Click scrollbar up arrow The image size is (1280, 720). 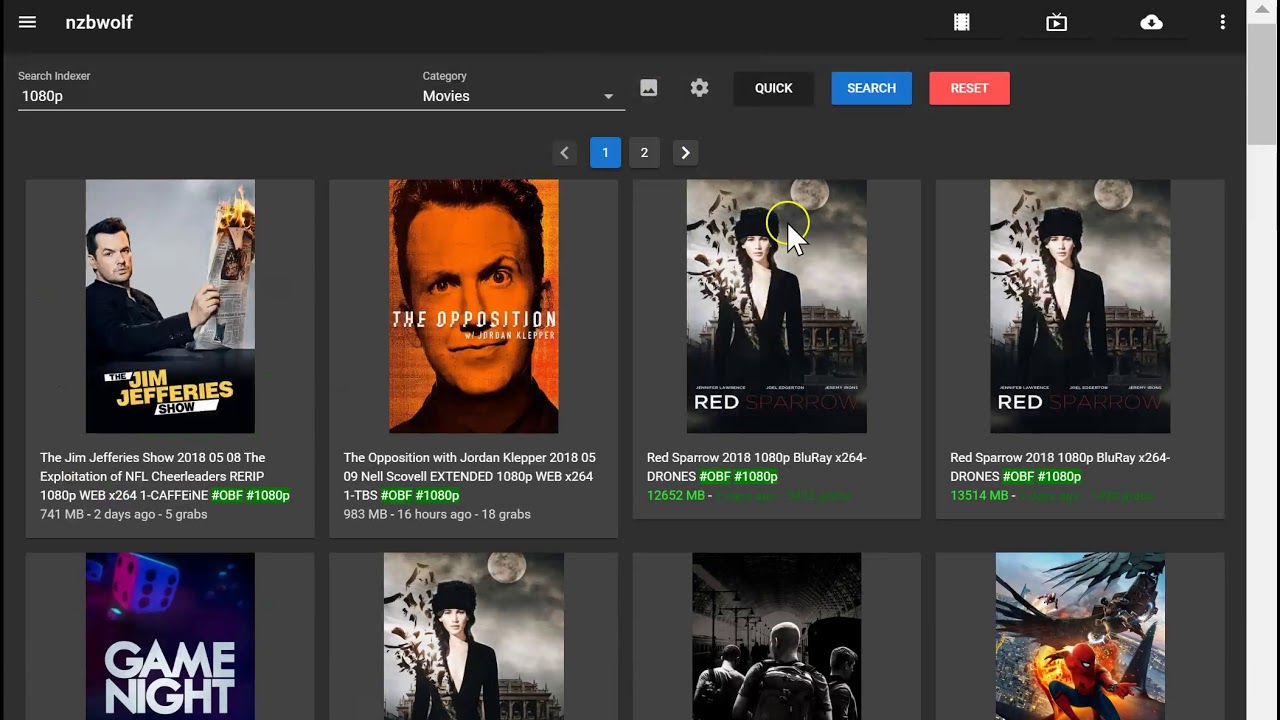coord(1261,9)
